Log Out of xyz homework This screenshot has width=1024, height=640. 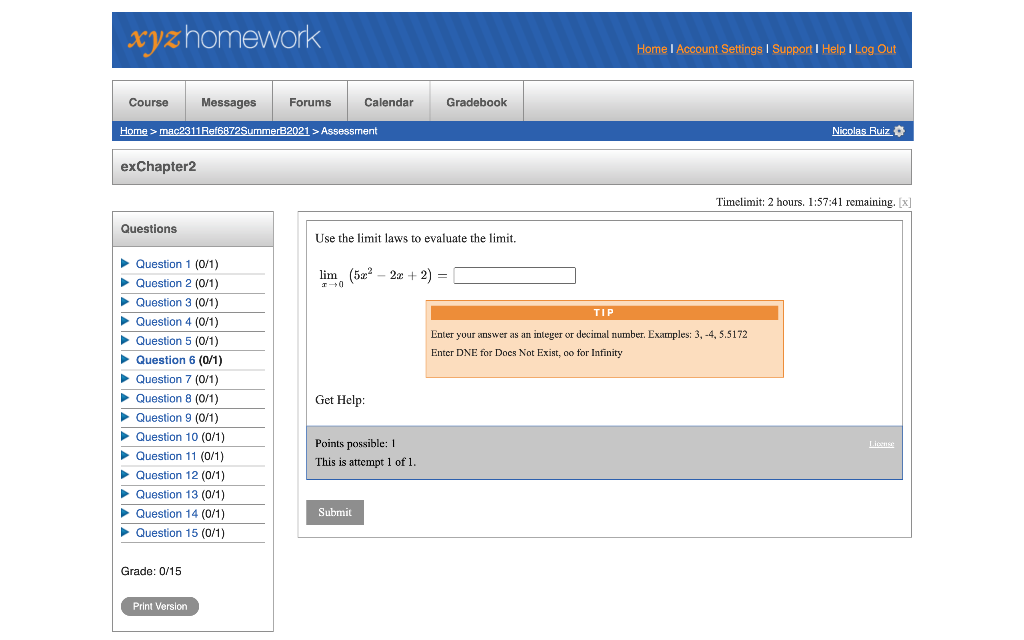click(875, 49)
